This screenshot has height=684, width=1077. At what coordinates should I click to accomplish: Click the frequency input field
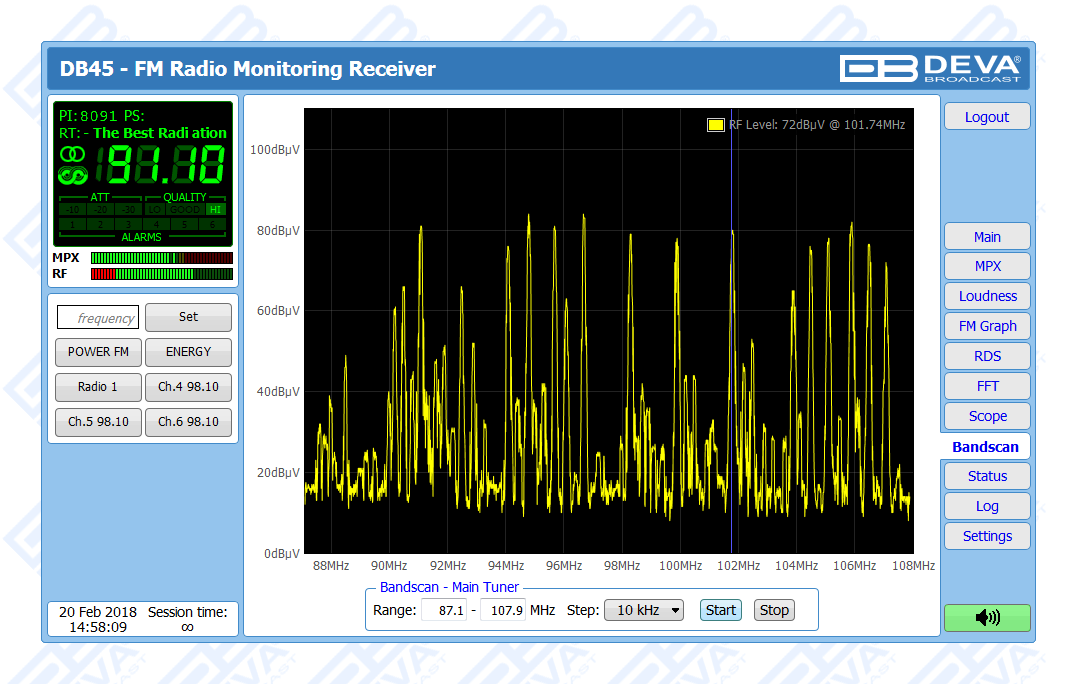[x=98, y=318]
